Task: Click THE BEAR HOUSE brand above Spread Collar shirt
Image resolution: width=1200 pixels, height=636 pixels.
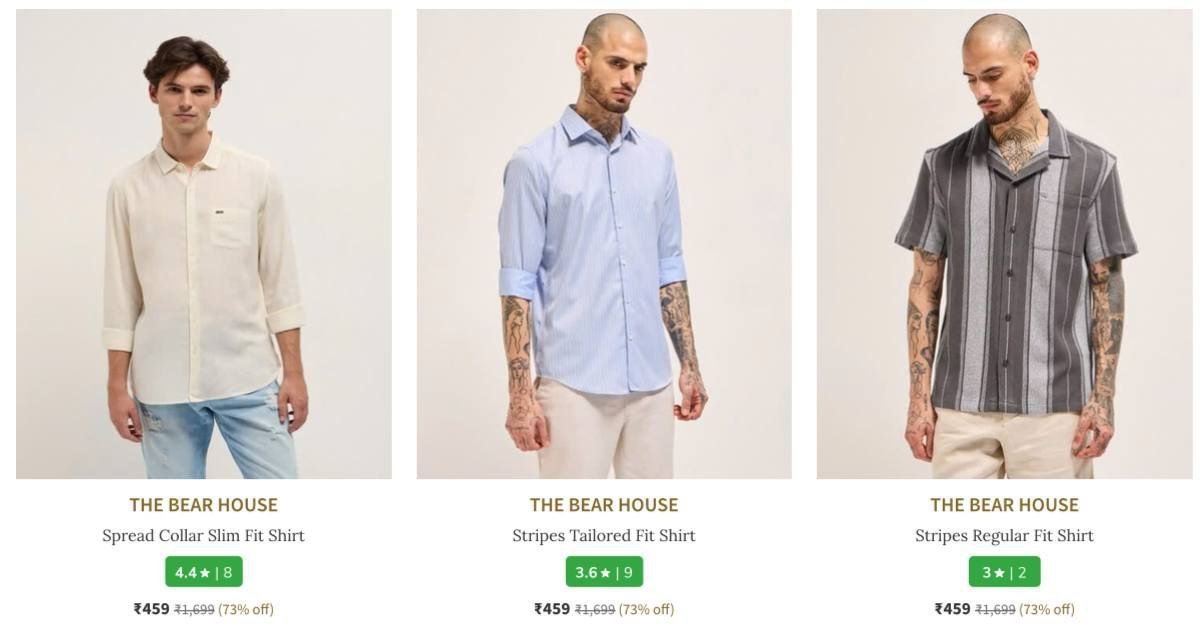Action: pos(204,505)
